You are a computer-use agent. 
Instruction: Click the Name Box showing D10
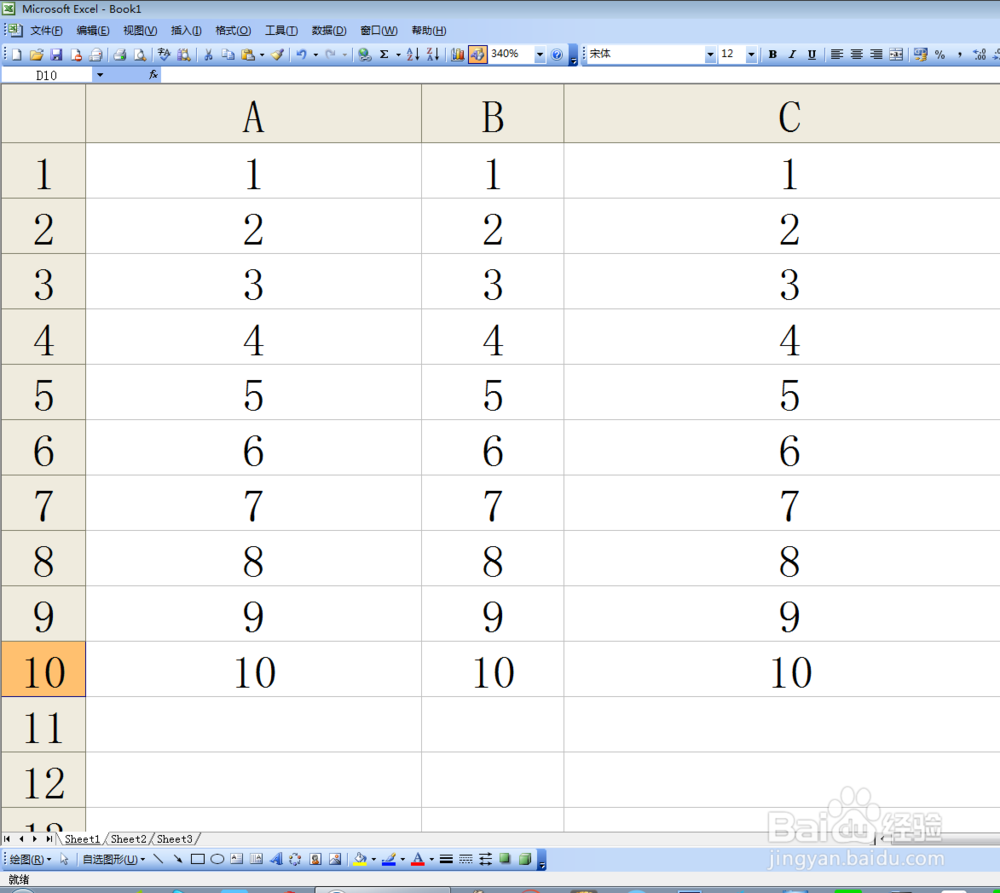[x=47, y=75]
